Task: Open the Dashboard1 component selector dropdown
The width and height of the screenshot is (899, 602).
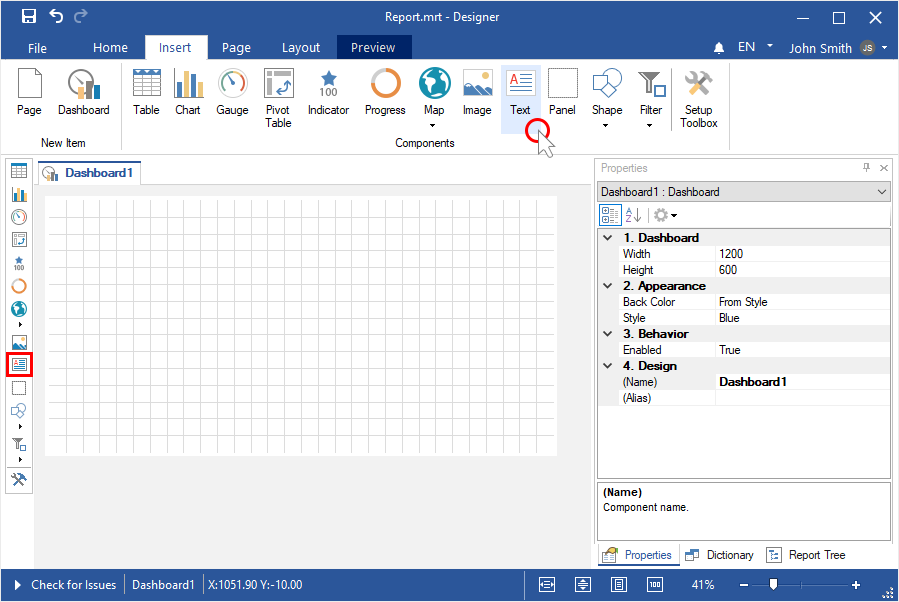Action: [881, 192]
